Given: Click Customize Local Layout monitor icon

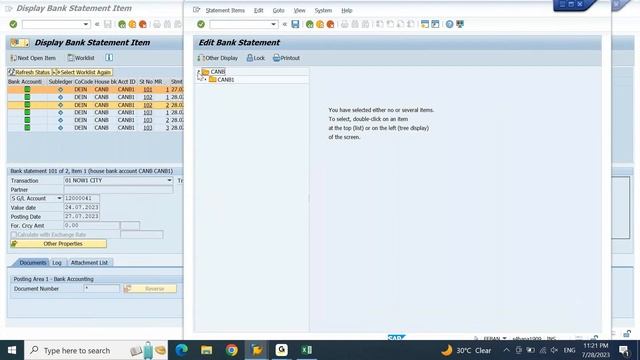Looking at the screenshot, I should (460, 24).
